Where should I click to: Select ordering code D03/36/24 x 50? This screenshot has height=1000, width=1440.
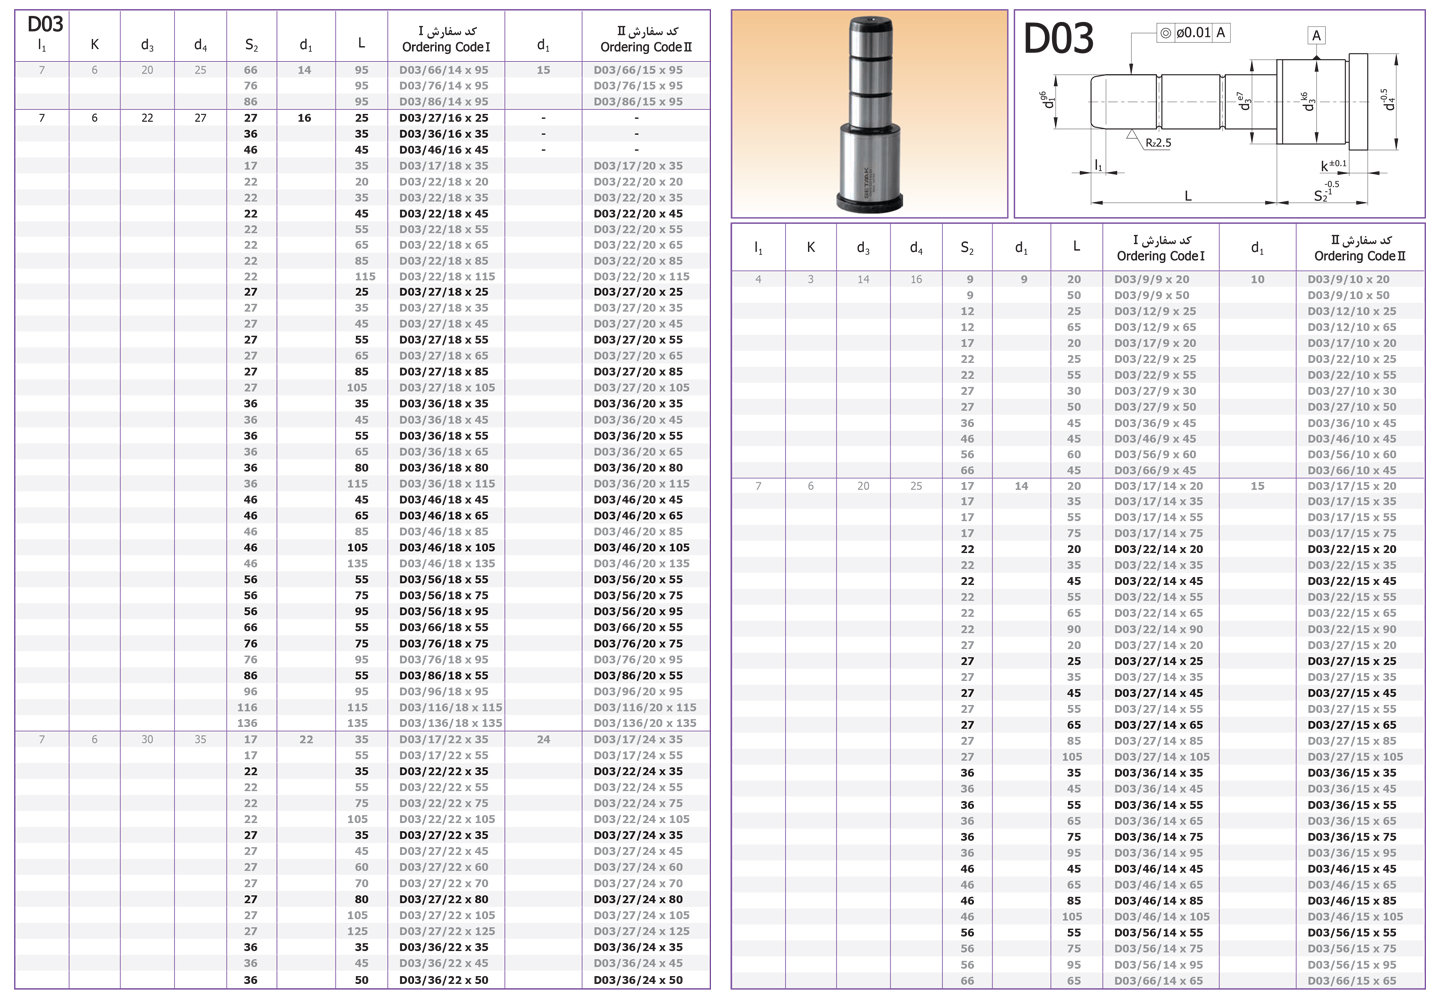[x=638, y=980]
